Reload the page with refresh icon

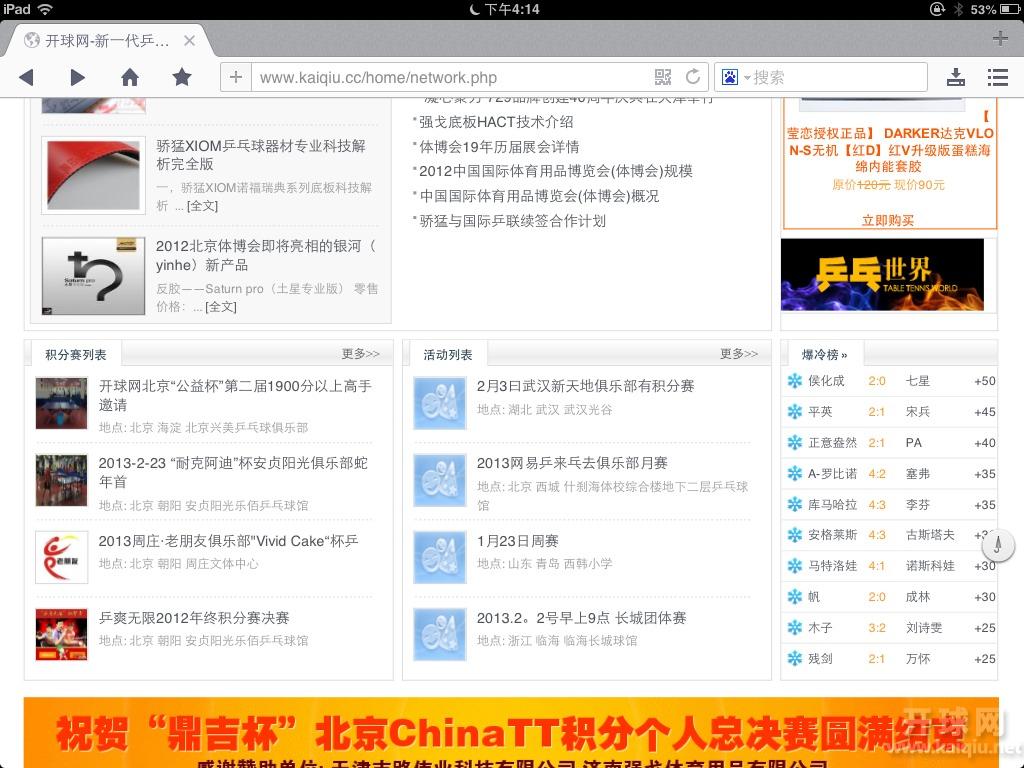click(x=692, y=77)
